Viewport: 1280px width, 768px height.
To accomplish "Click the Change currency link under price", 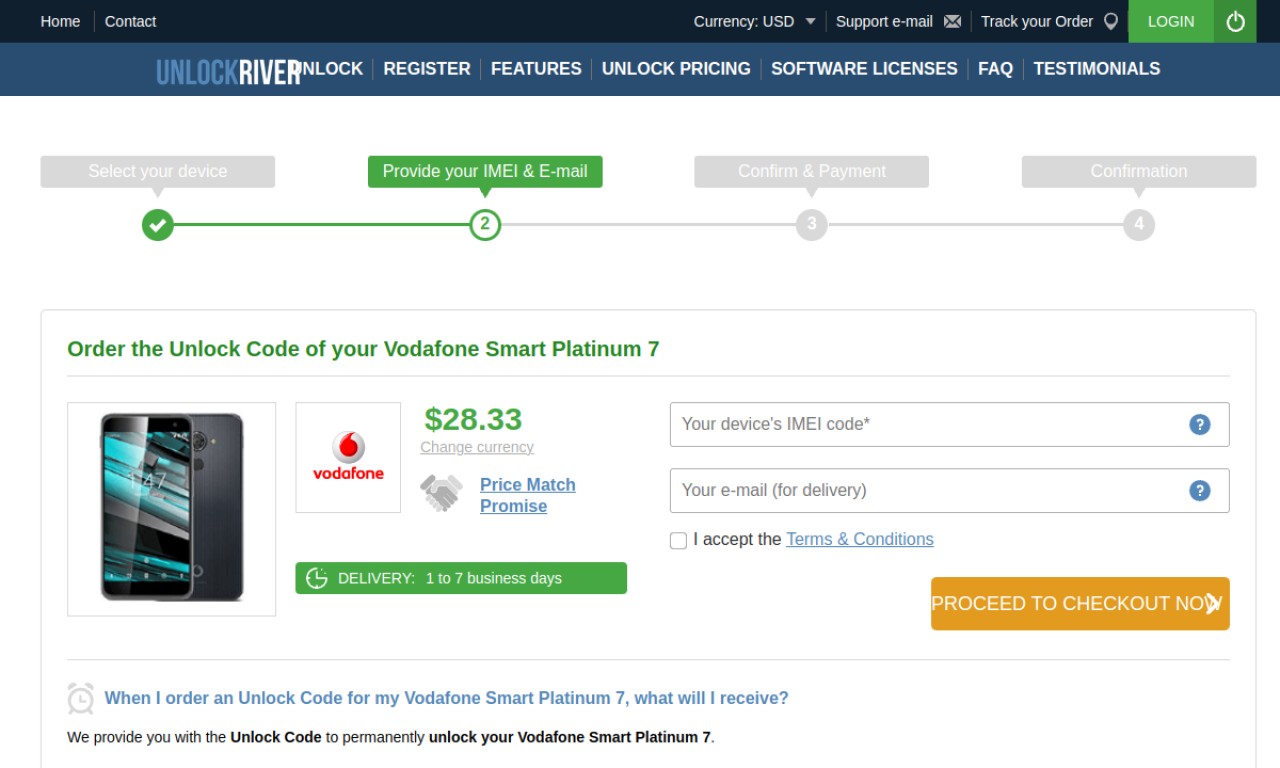I will pos(477,447).
